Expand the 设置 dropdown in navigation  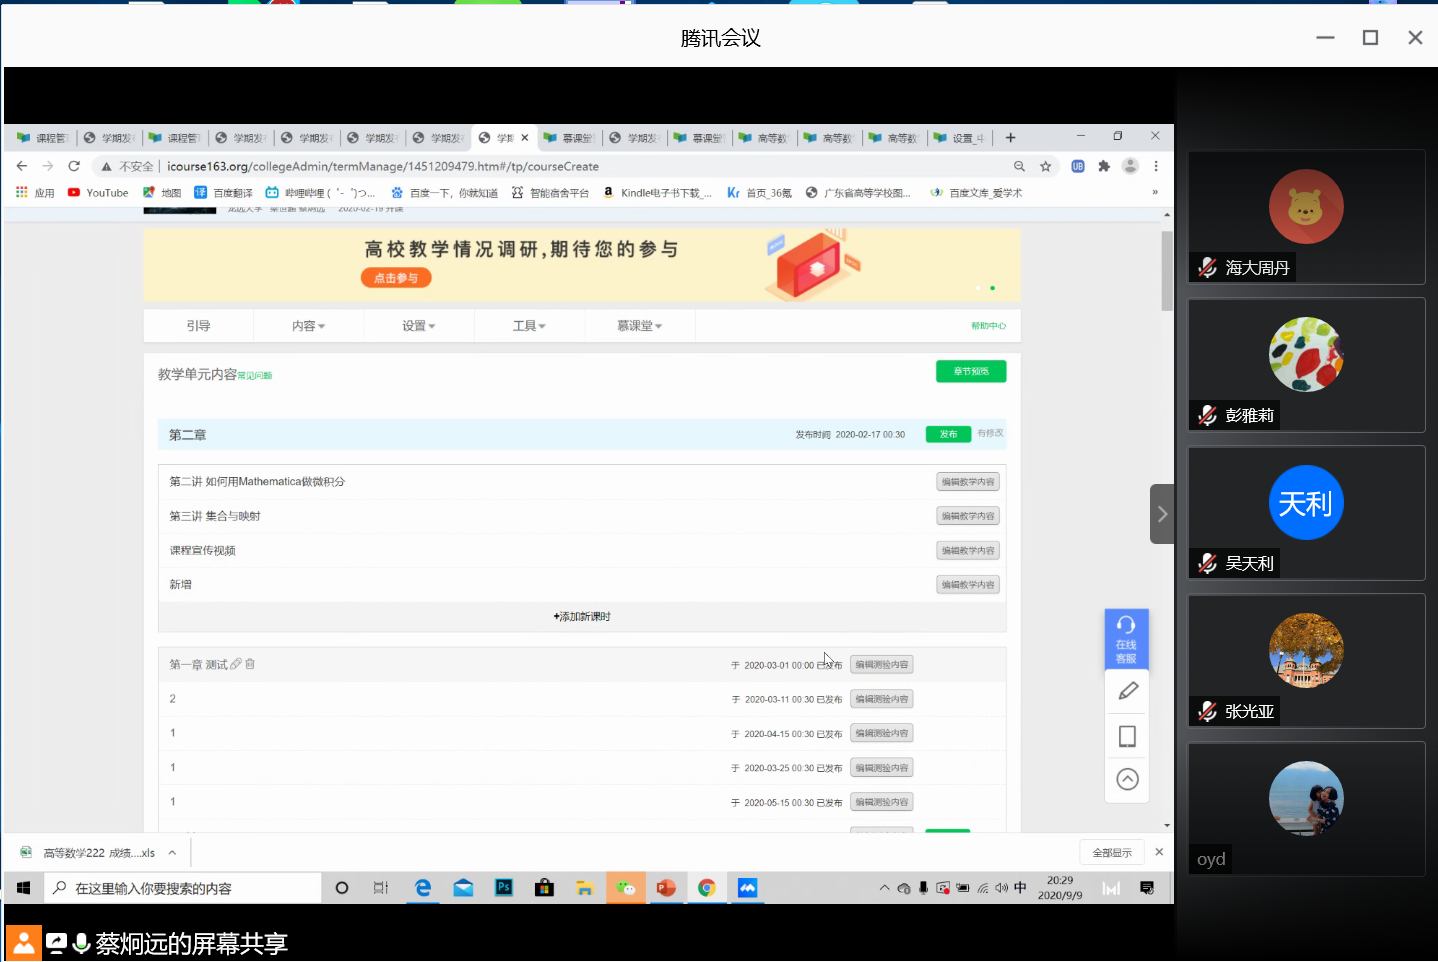point(418,326)
